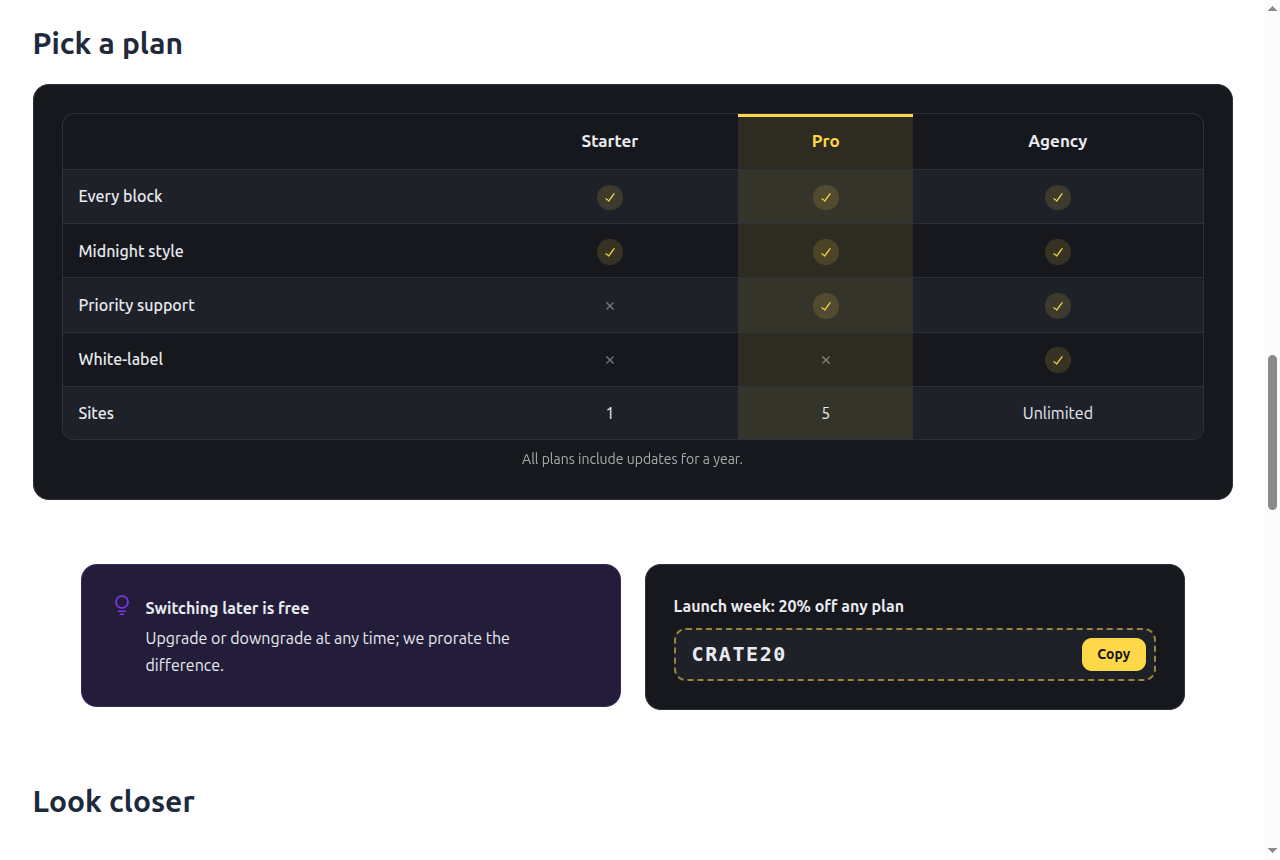Click the Pro checkmark for Priority support
This screenshot has width=1280, height=860.
[825, 305]
